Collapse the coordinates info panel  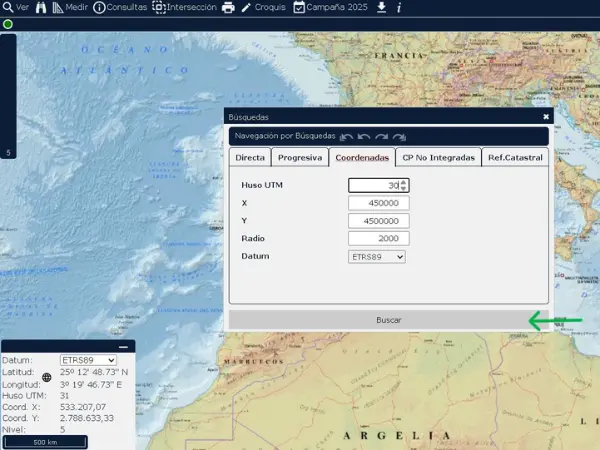click(123, 346)
